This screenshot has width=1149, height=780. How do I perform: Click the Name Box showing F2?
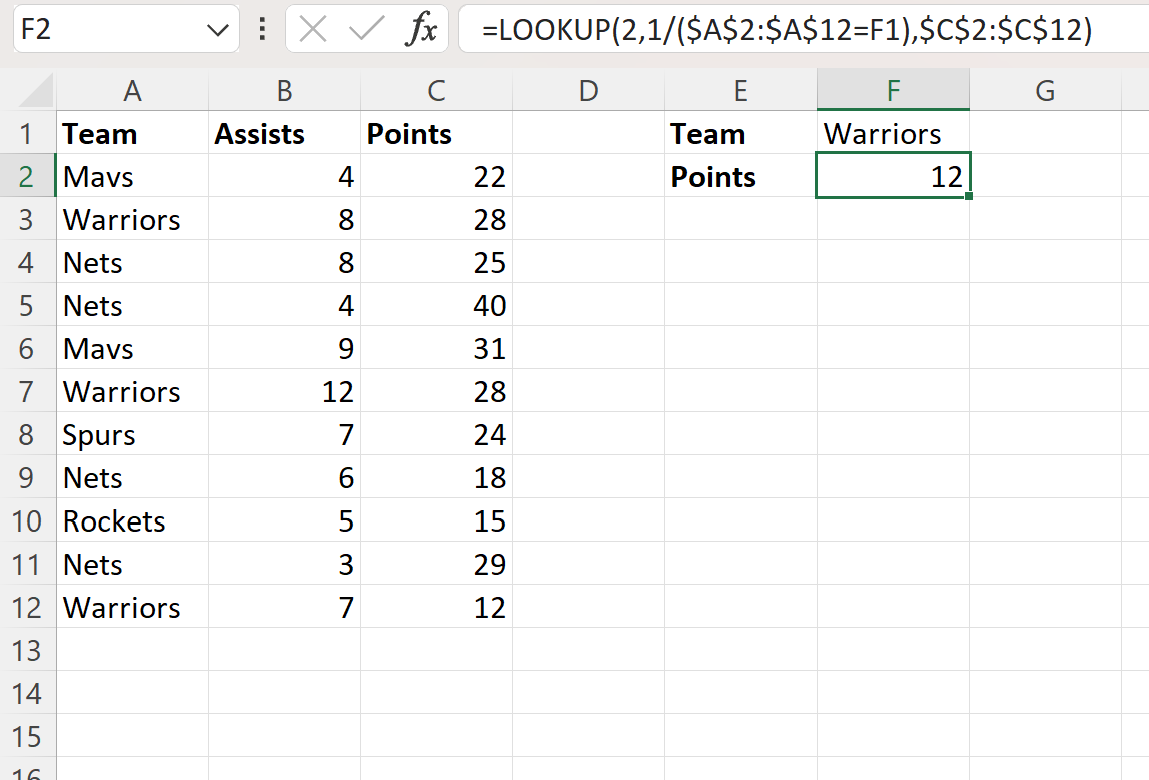click(x=110, y=31)
